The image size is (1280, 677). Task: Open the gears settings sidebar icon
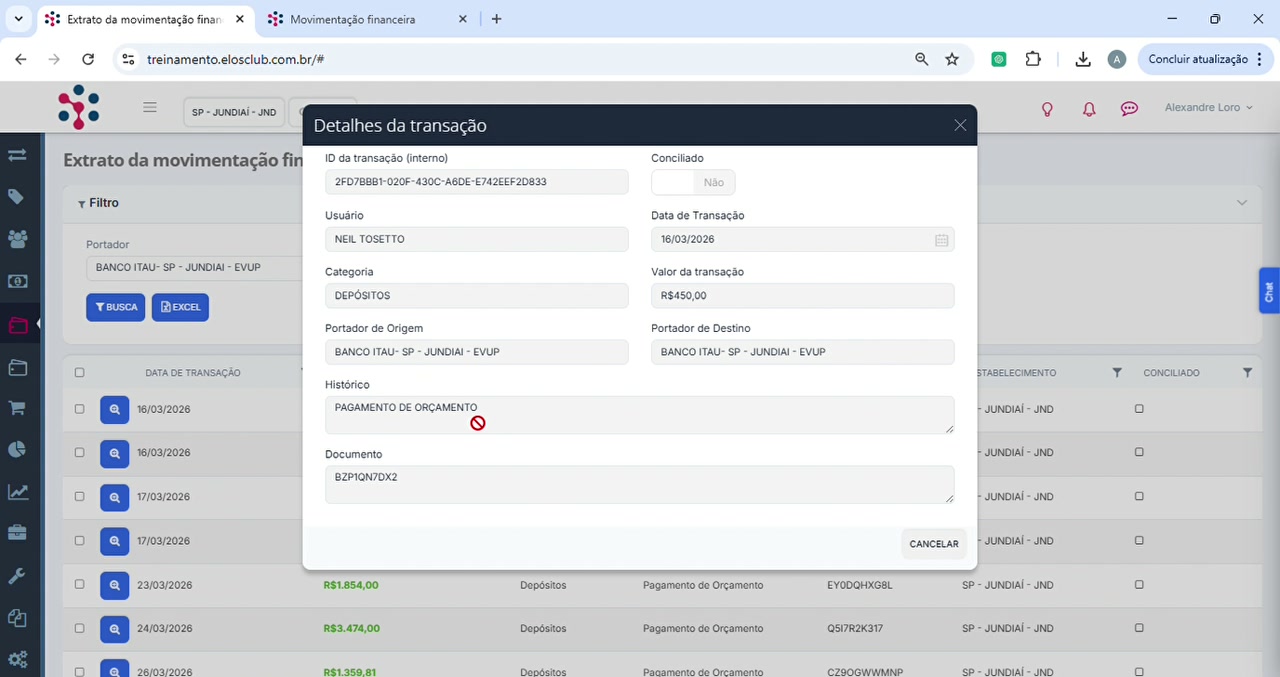pyautogui.click(x=17, y=660)
